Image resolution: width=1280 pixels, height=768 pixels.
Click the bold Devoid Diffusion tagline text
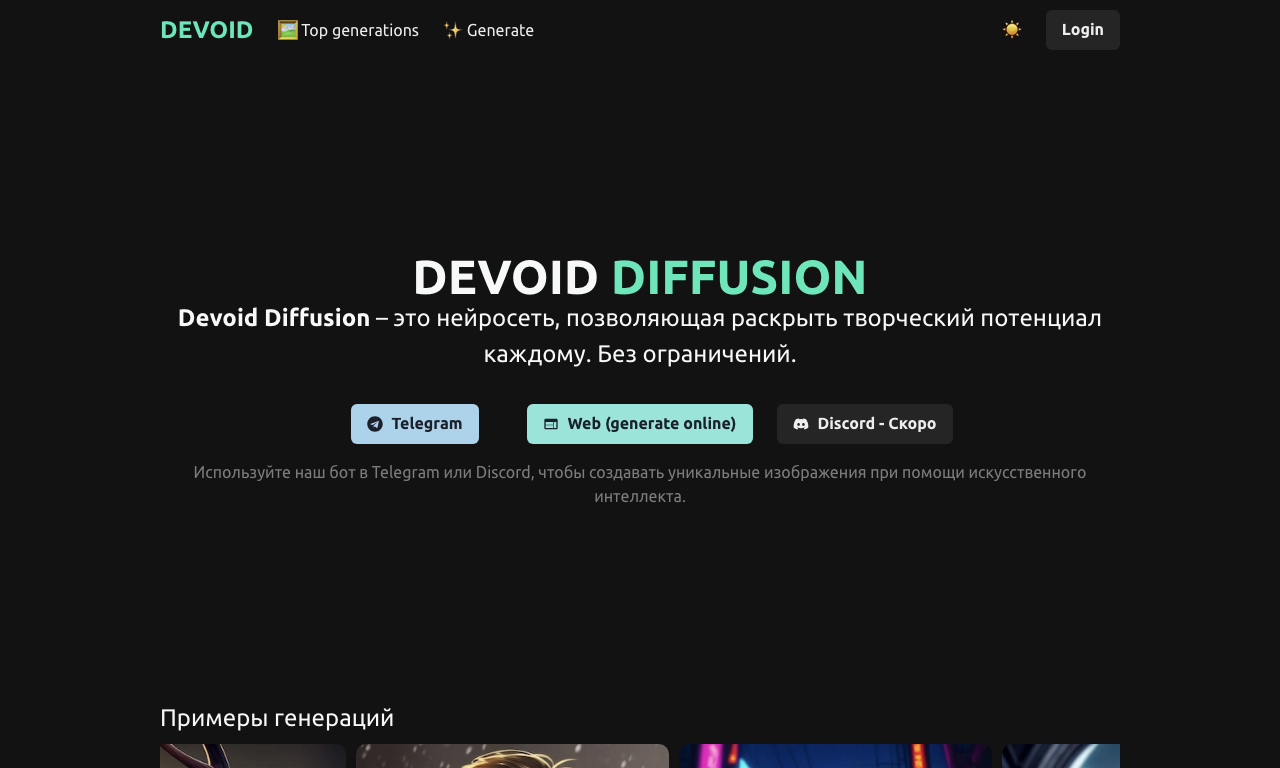tap(274, 318)
